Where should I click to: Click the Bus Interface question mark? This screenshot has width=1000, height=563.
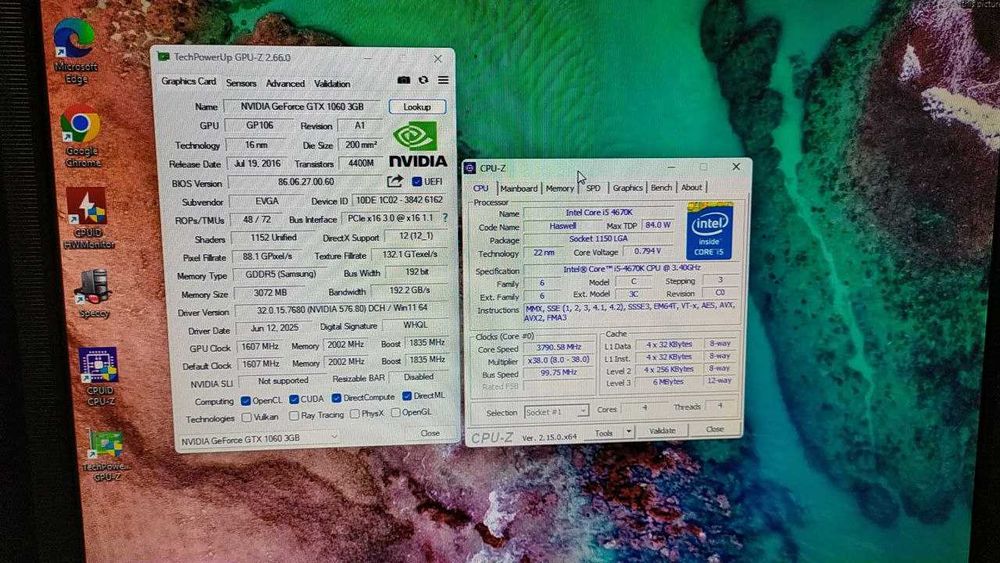tap(445, 217)
